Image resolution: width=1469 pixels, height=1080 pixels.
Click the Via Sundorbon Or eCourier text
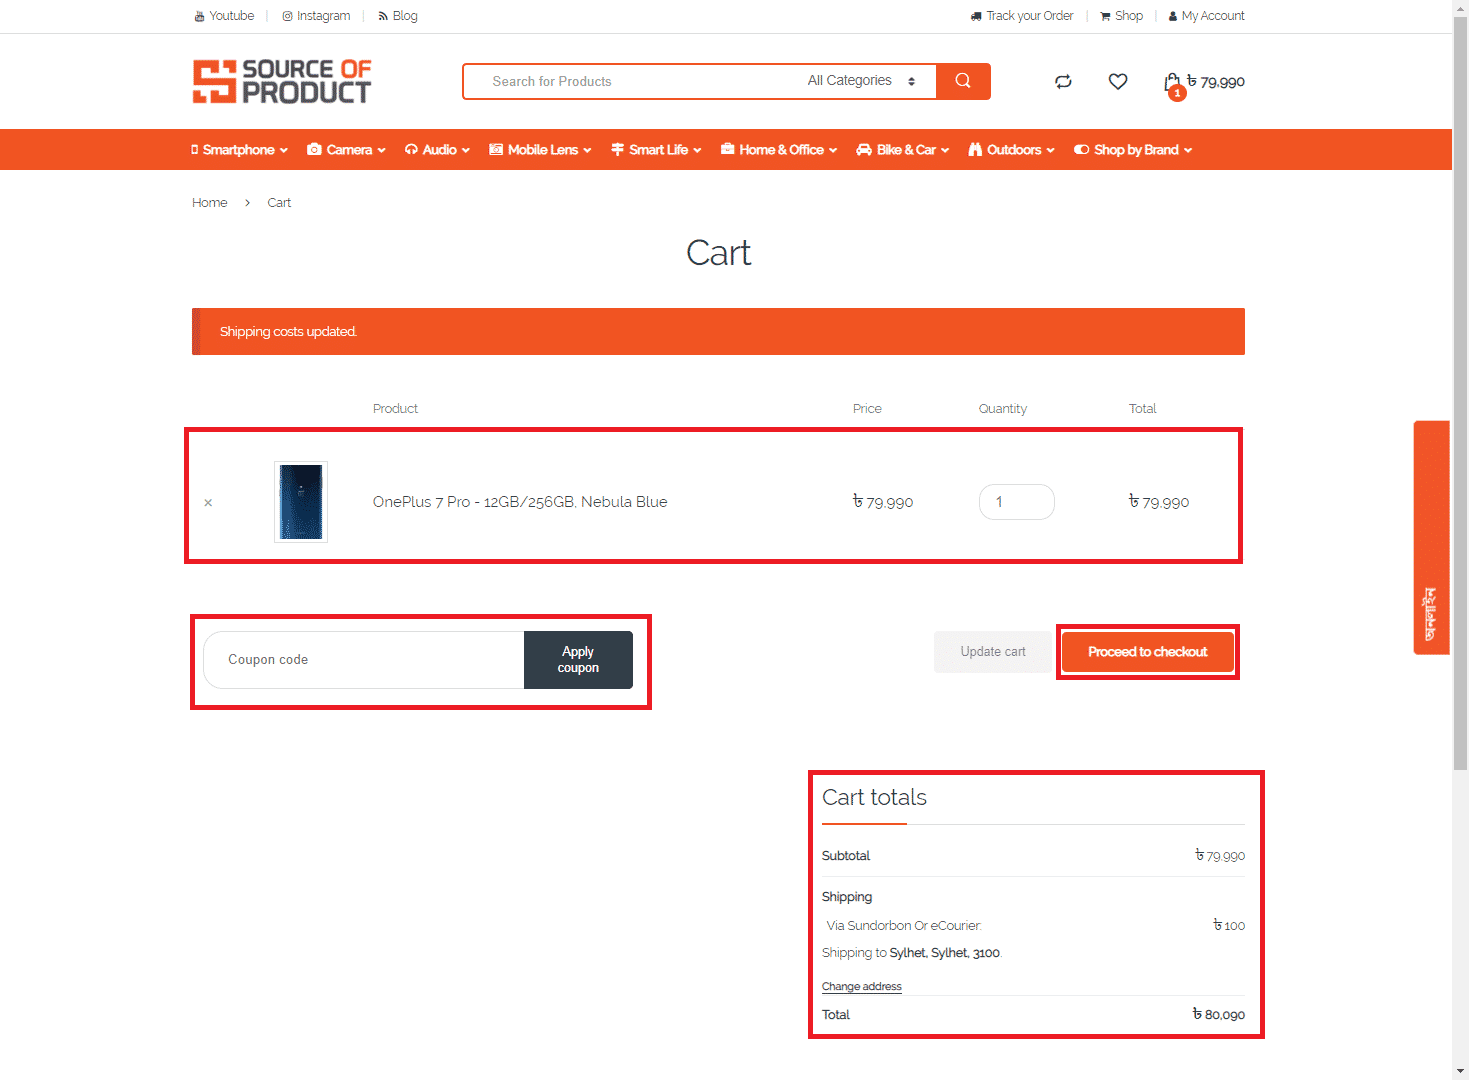[904, 926]
